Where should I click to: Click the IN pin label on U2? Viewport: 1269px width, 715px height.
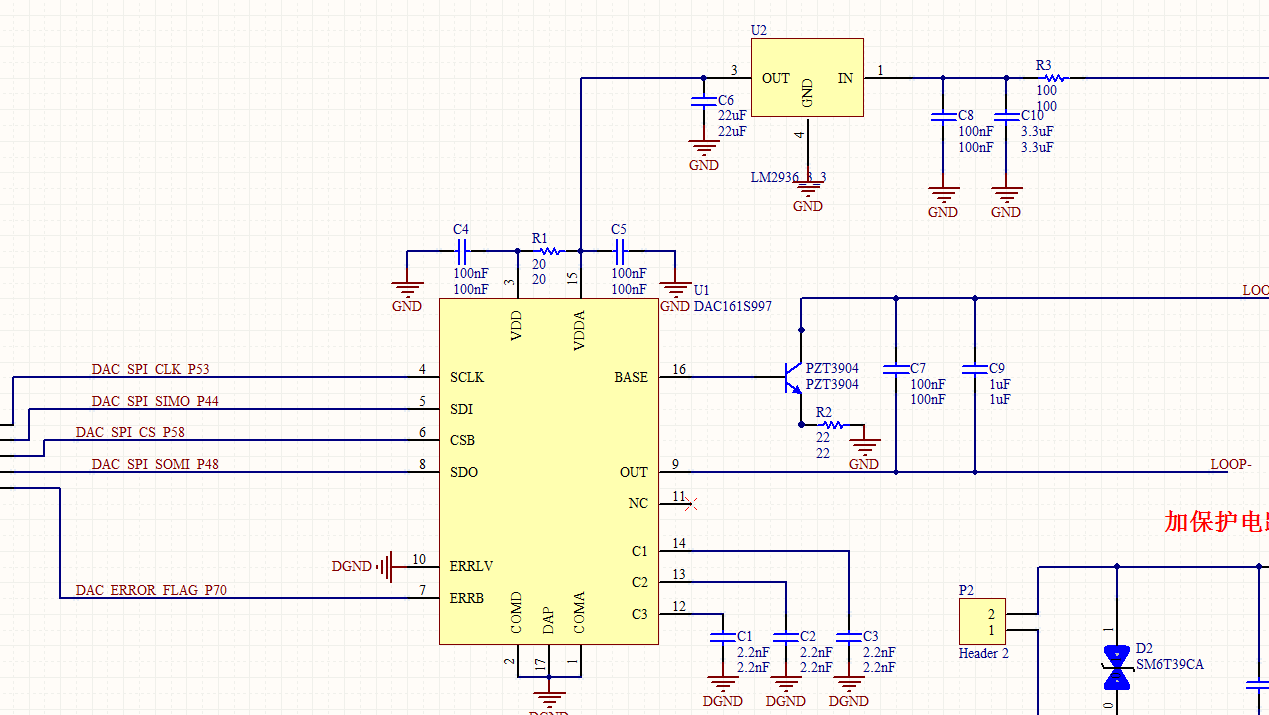pyautogui.click(x=845, y=77)
